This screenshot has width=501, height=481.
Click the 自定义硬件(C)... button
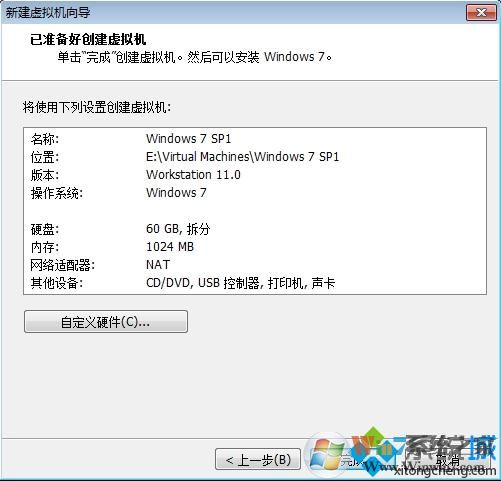tap(106, 322)
